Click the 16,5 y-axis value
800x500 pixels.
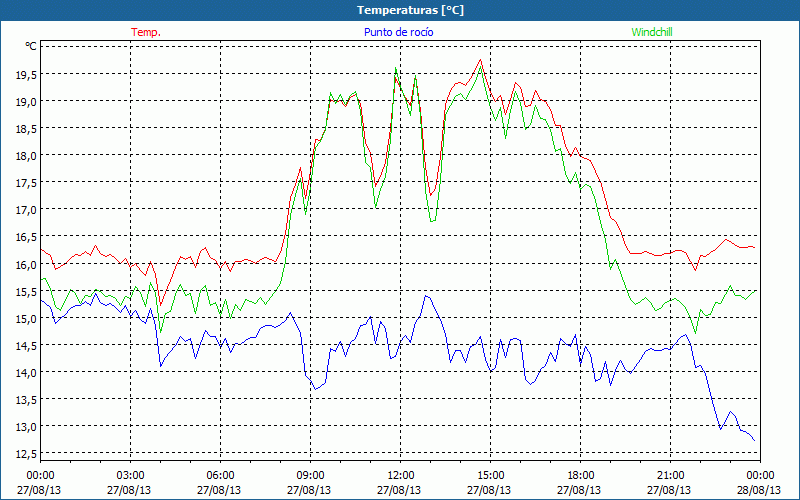(x=26, y=237)
